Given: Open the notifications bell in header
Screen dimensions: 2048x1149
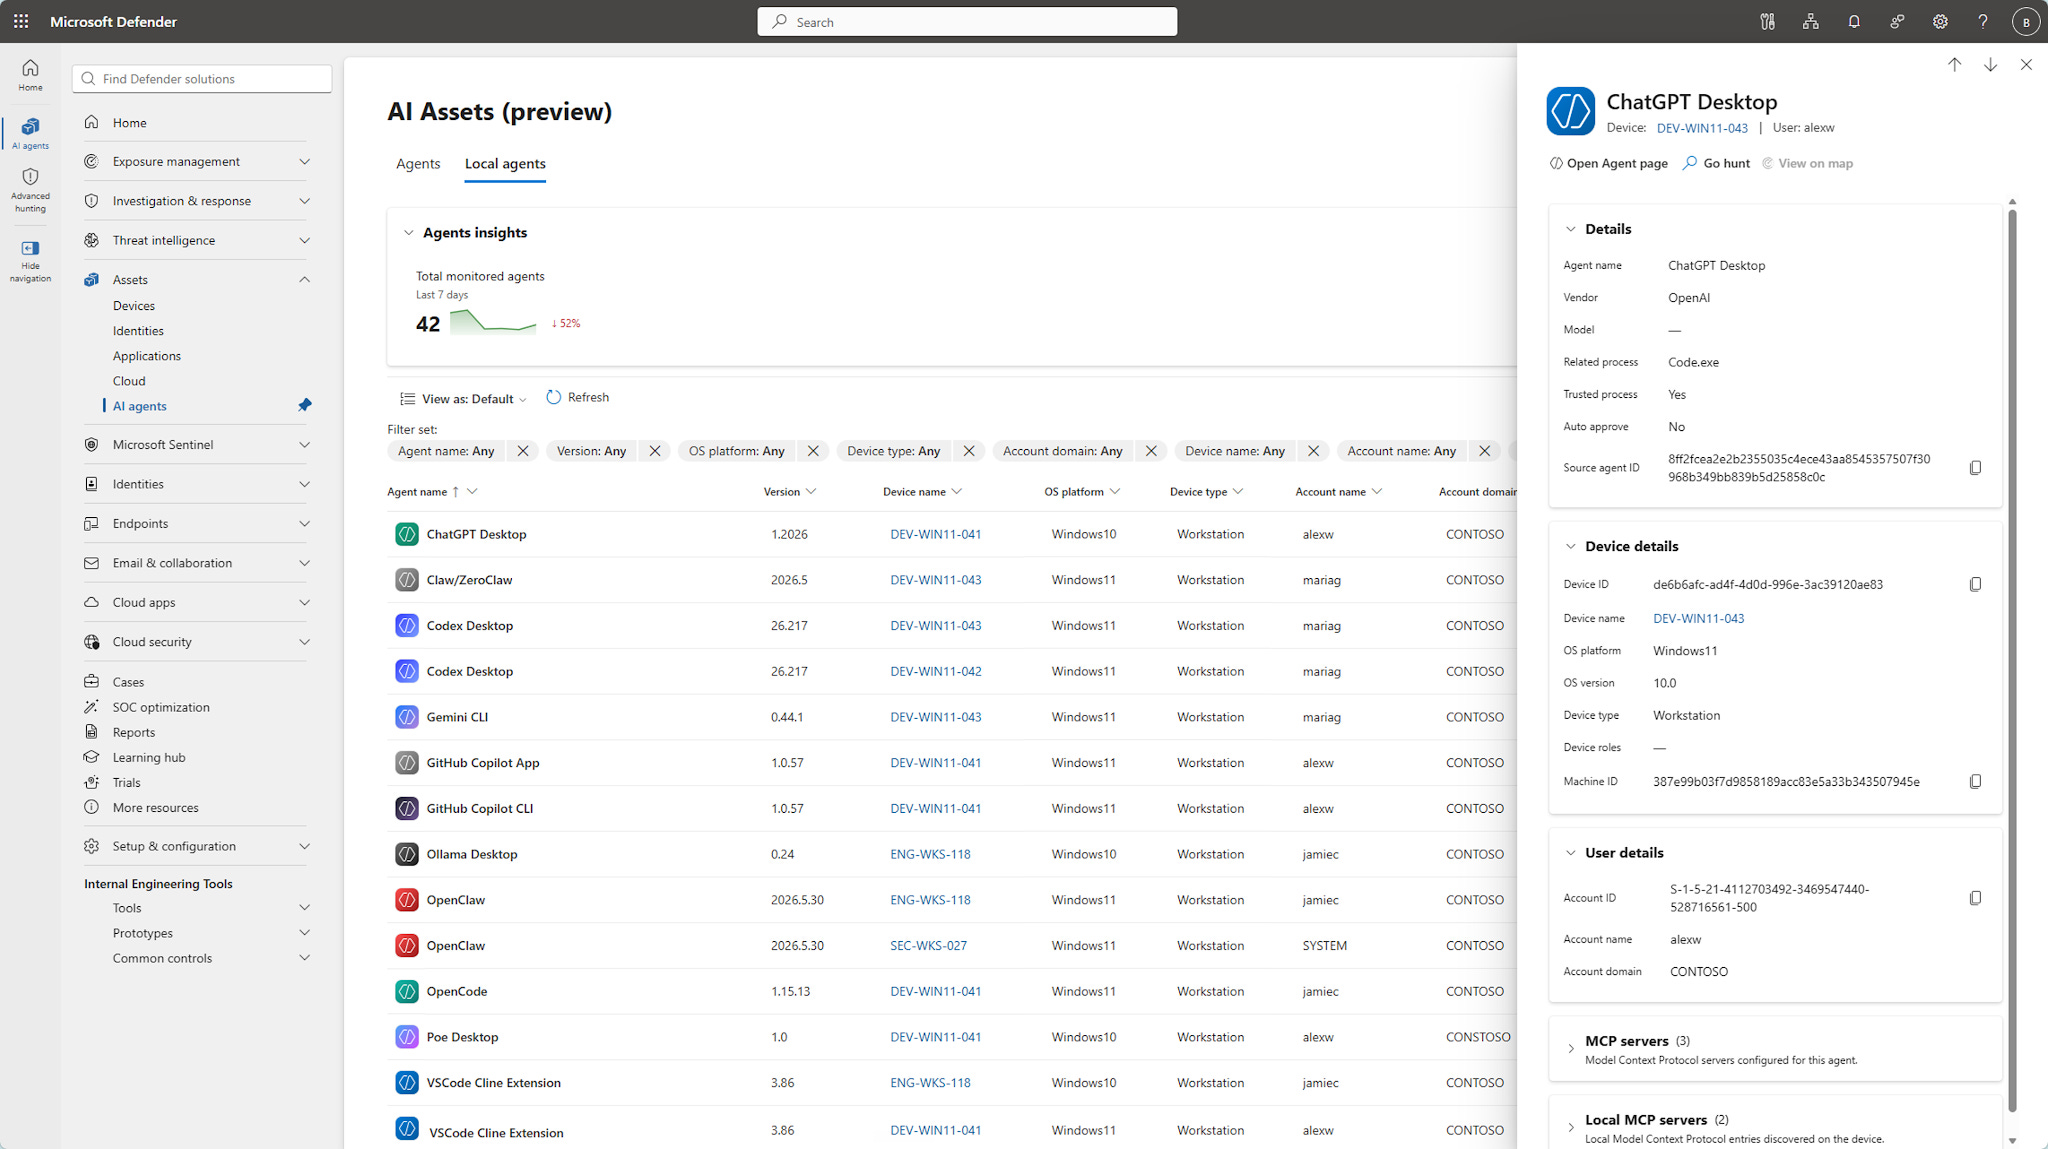Looking at the screenshot, I should tap(1854, 21).
